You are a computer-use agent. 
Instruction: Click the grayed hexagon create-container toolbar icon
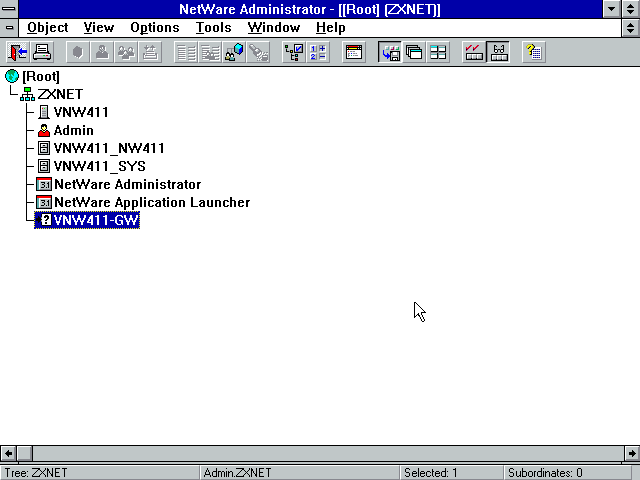tap(78, 52)
